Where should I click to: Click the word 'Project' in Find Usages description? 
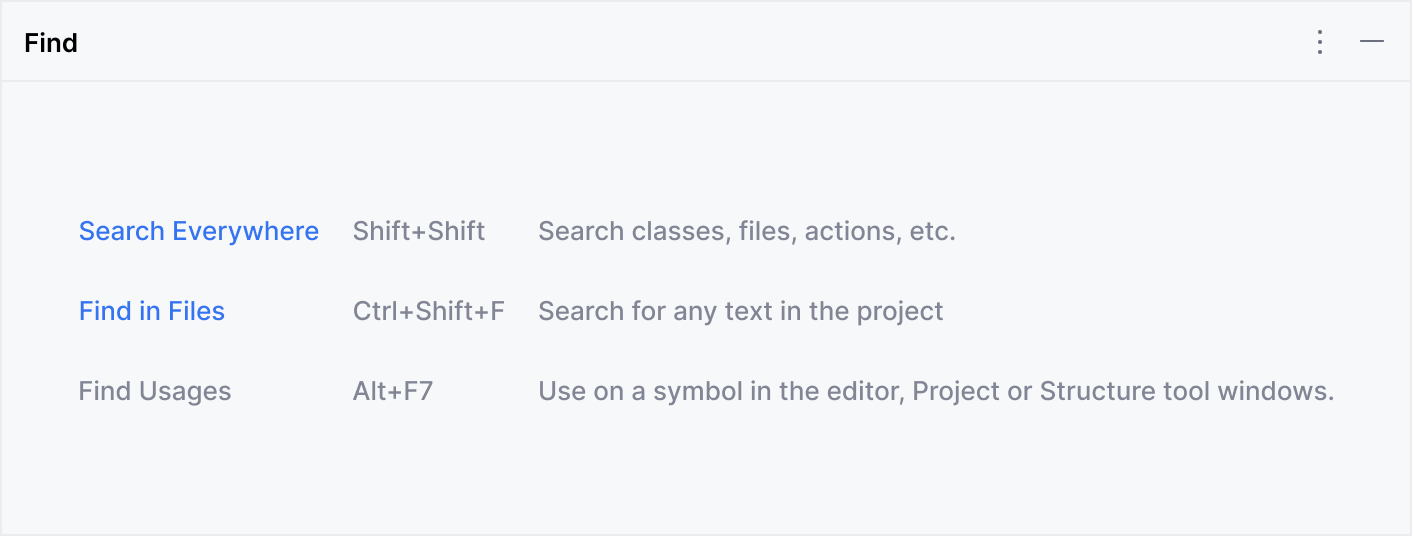coord(956,391)
